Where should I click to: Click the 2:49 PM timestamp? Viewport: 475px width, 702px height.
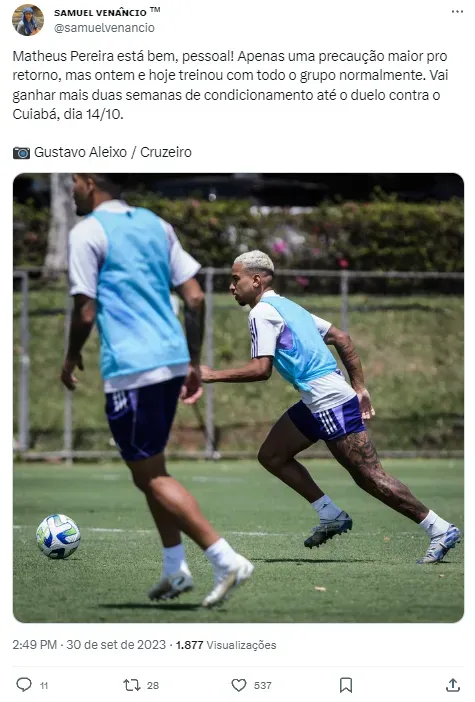click(x=34, y=645)
